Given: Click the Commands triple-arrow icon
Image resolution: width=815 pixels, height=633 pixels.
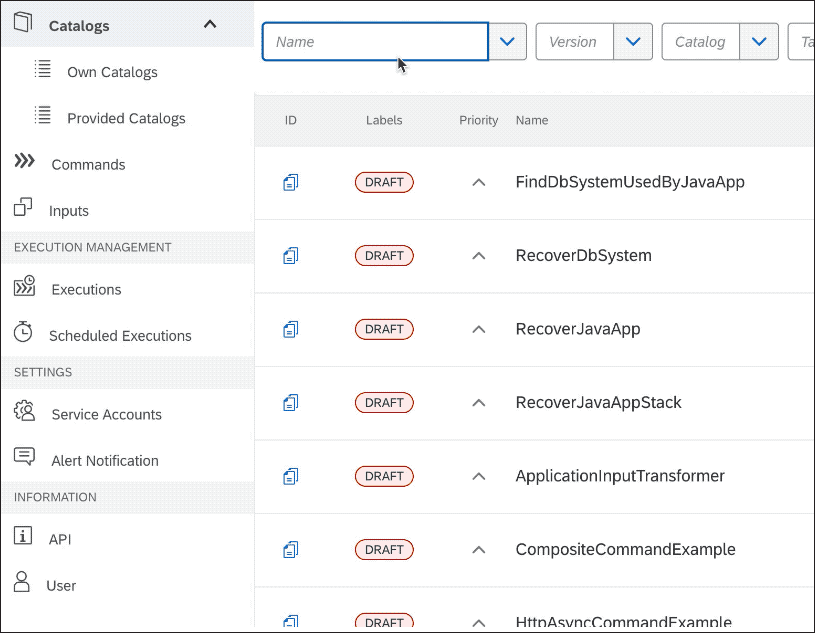Looking at the screenshot, I should click(x=24, y=161).
